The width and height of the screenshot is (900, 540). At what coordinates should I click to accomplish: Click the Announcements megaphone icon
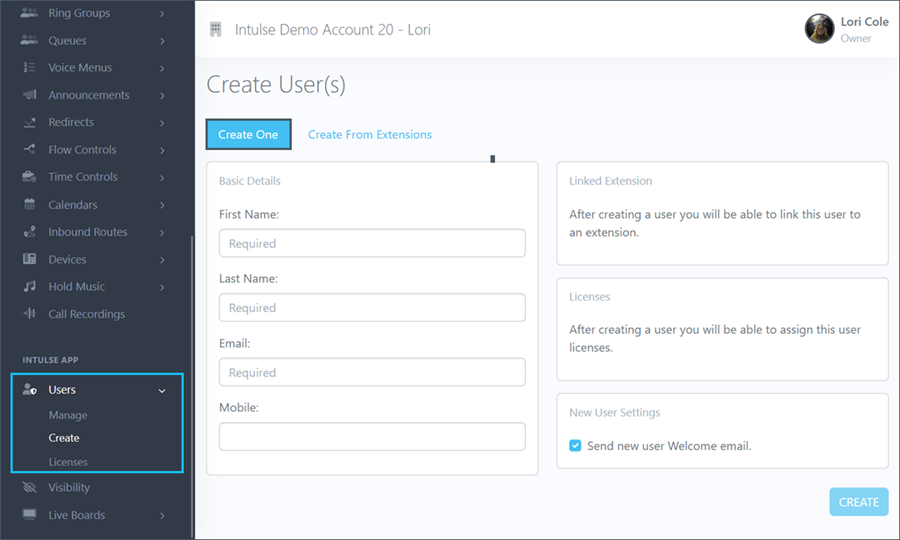pos(29,95)
